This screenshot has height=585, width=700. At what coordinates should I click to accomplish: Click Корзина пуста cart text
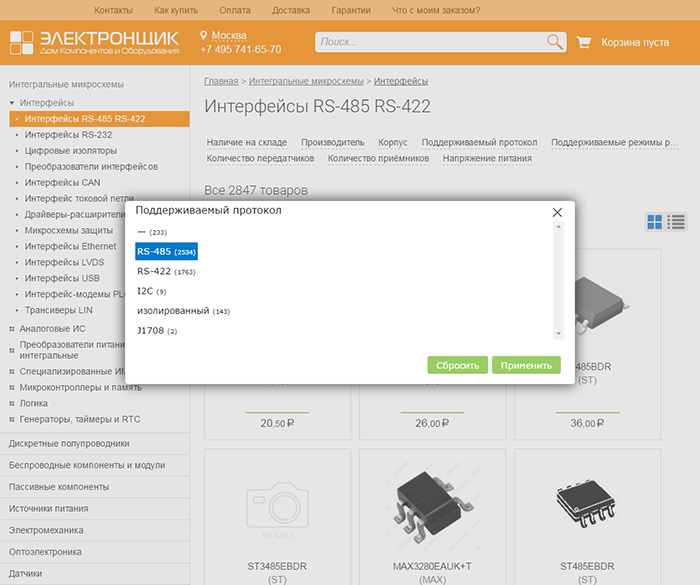(x=635, y=42)
